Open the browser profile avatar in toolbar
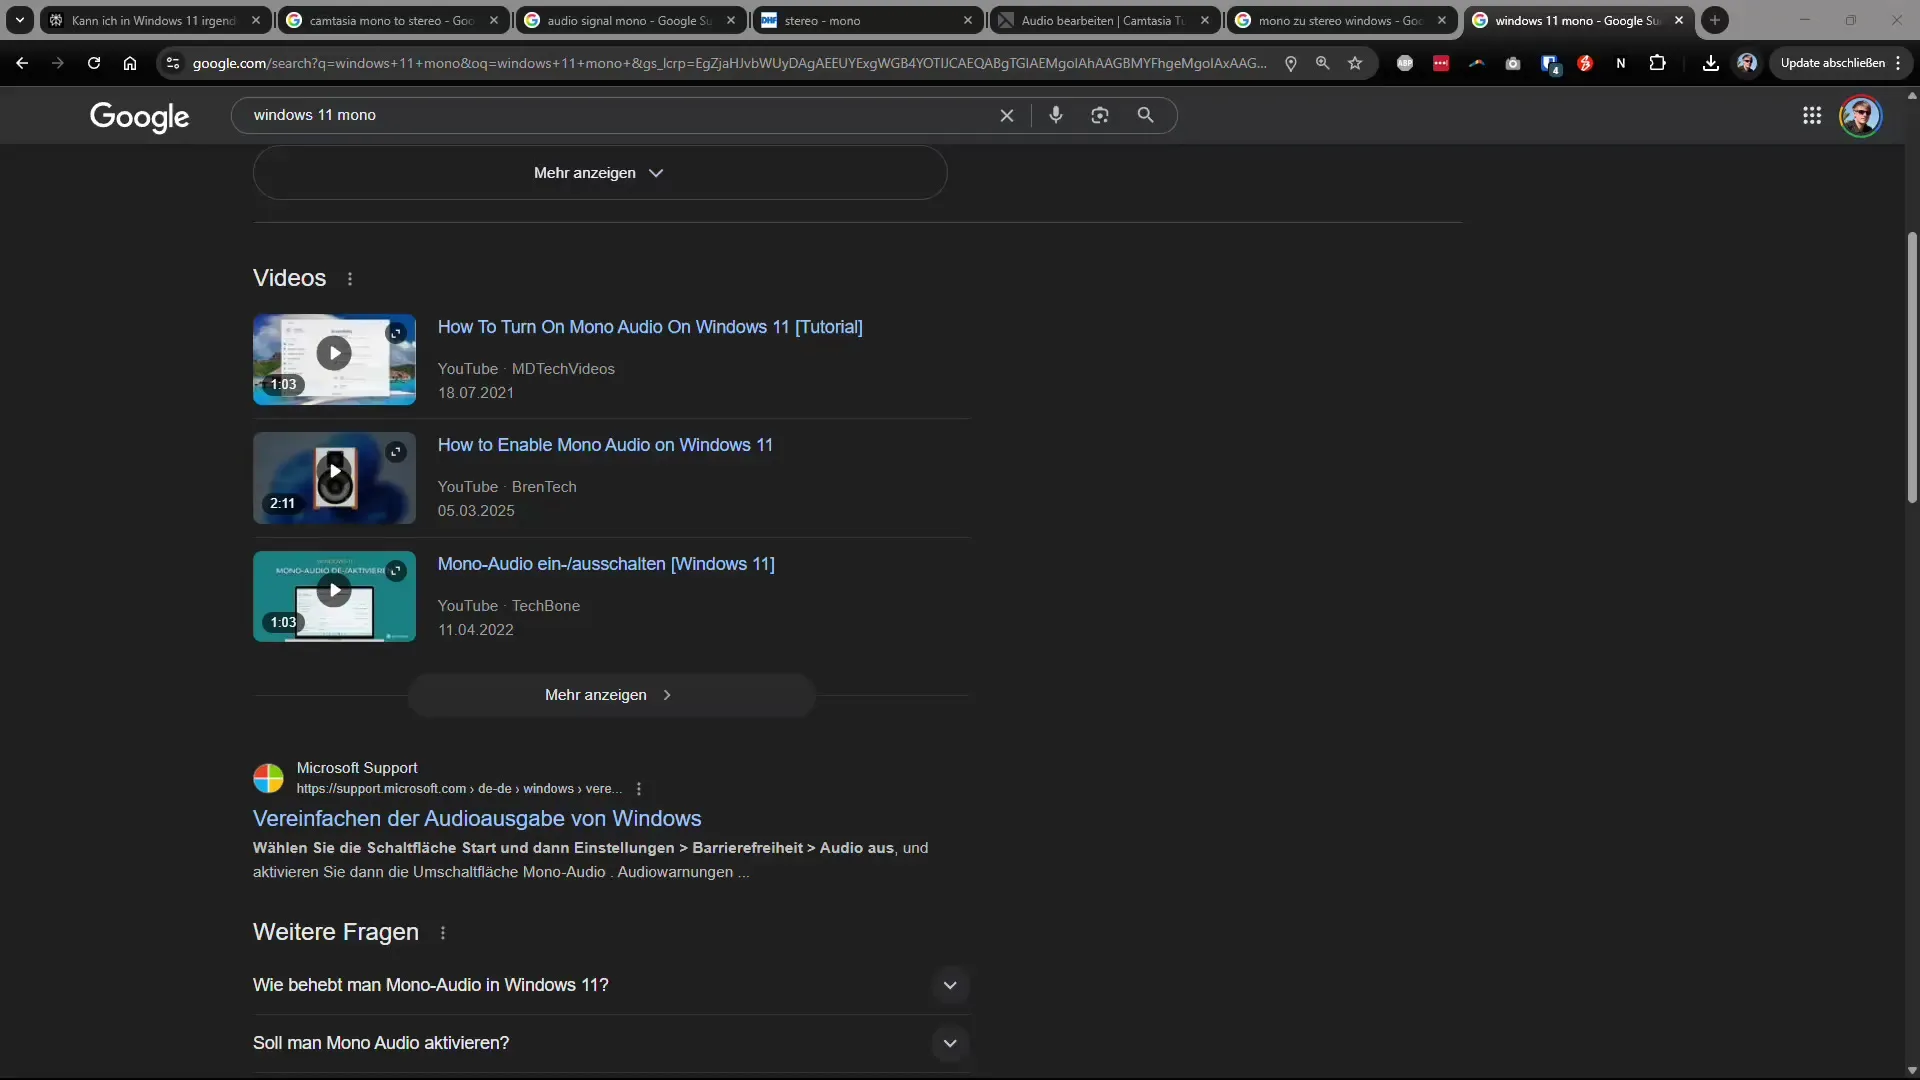 (1747, 63)
